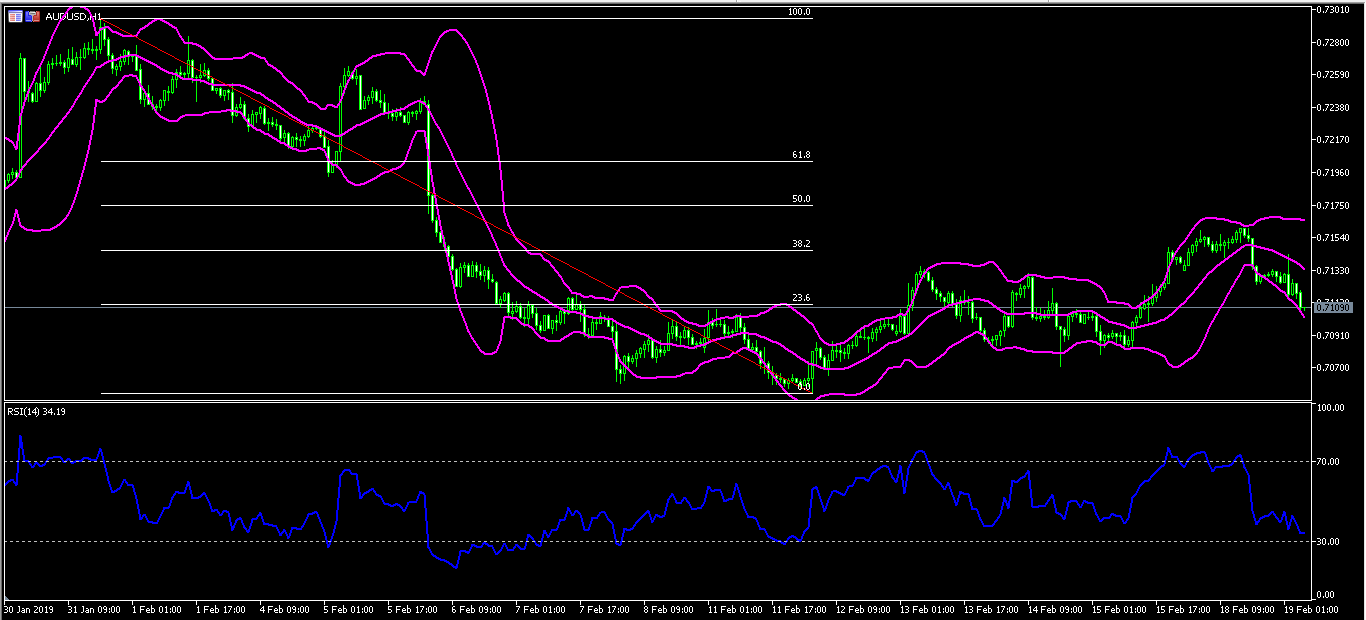
Task: Click the 23.6 Fibonacci retracement label
Action: point(800,299)
